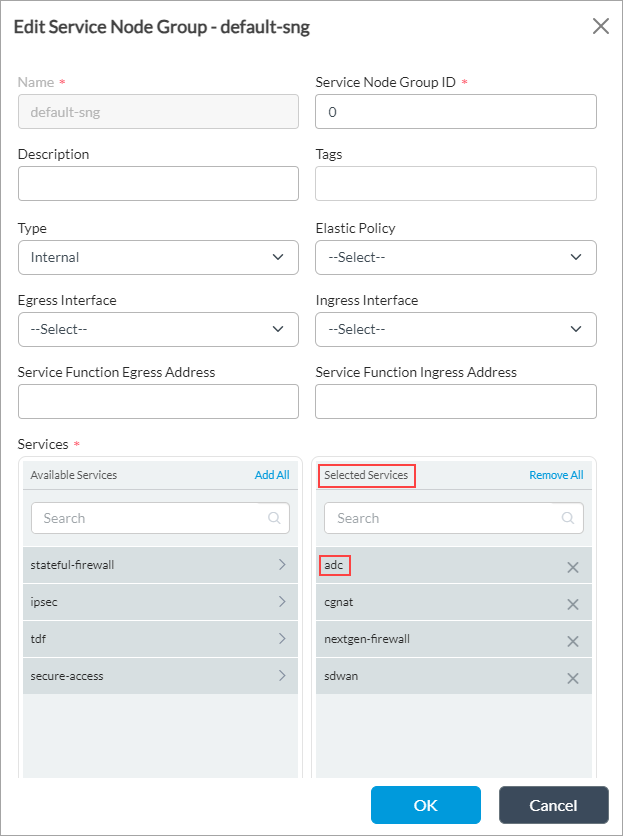Click the Description text field

(158, 184)
